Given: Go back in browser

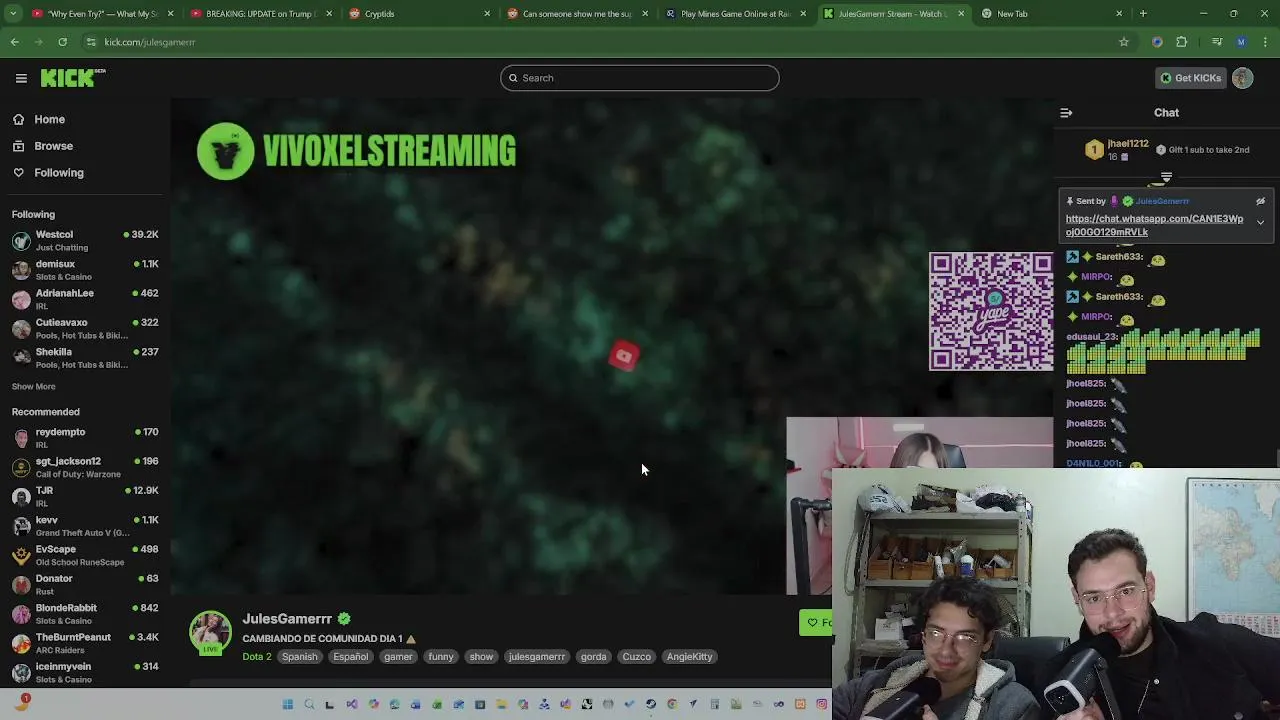Looking at the screenshot, I should click(x=15, y=42).
